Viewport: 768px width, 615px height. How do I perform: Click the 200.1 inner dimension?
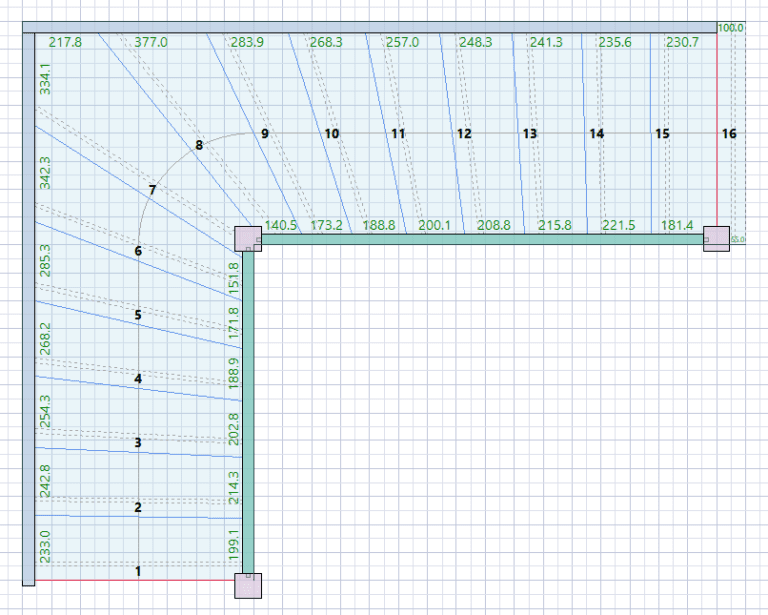click(x=434, y=225)
